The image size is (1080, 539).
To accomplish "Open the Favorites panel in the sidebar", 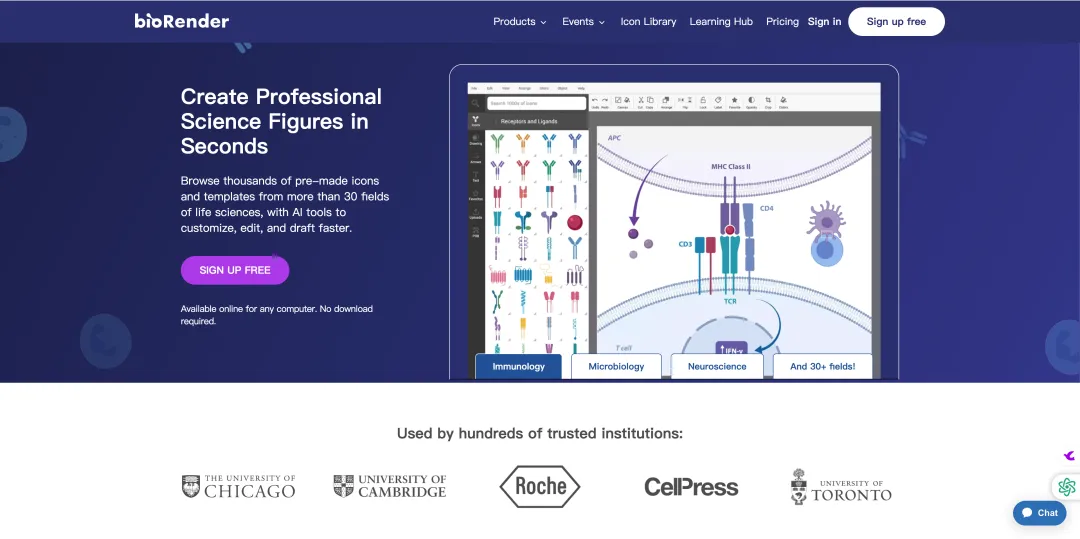I will tap(476, 195).
